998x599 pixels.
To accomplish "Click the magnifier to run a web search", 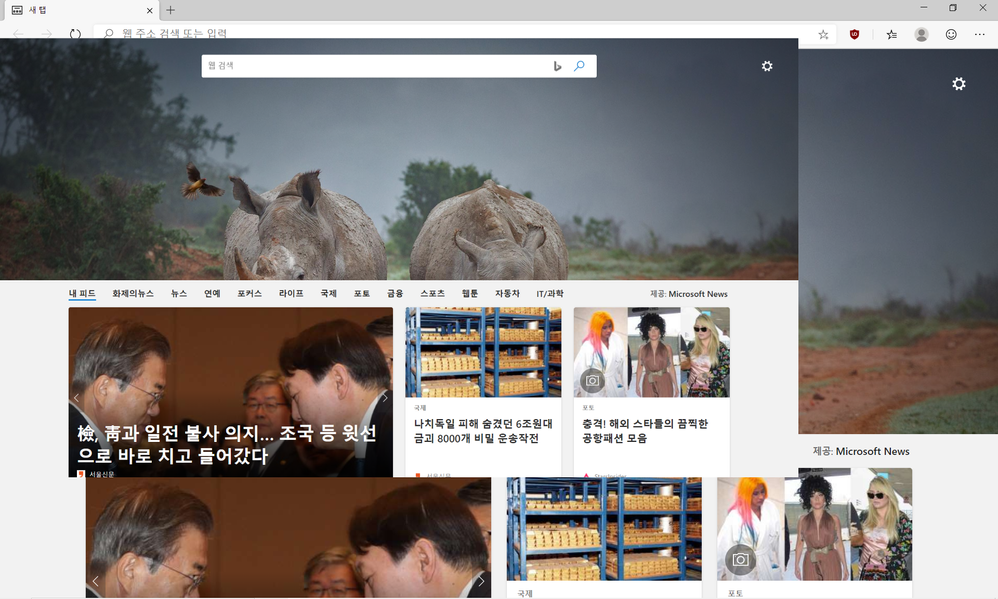I will [580, 65].
